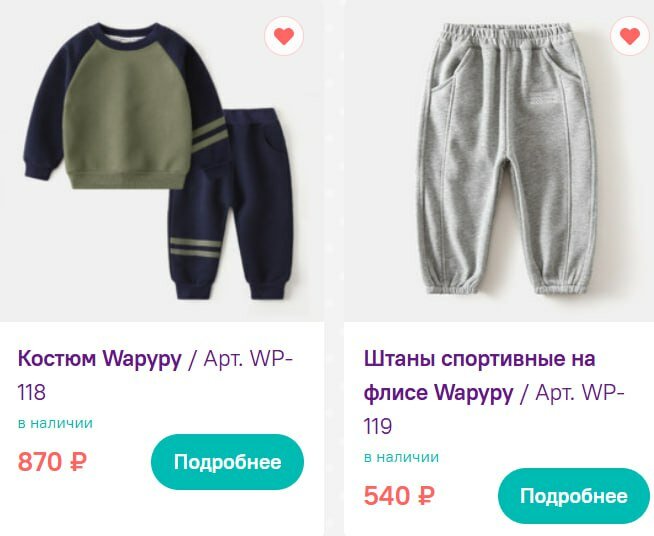Toggle heart icon on gray sweatpants card
654x536 pixels.
pyautogui.click(x=630, y=36)
